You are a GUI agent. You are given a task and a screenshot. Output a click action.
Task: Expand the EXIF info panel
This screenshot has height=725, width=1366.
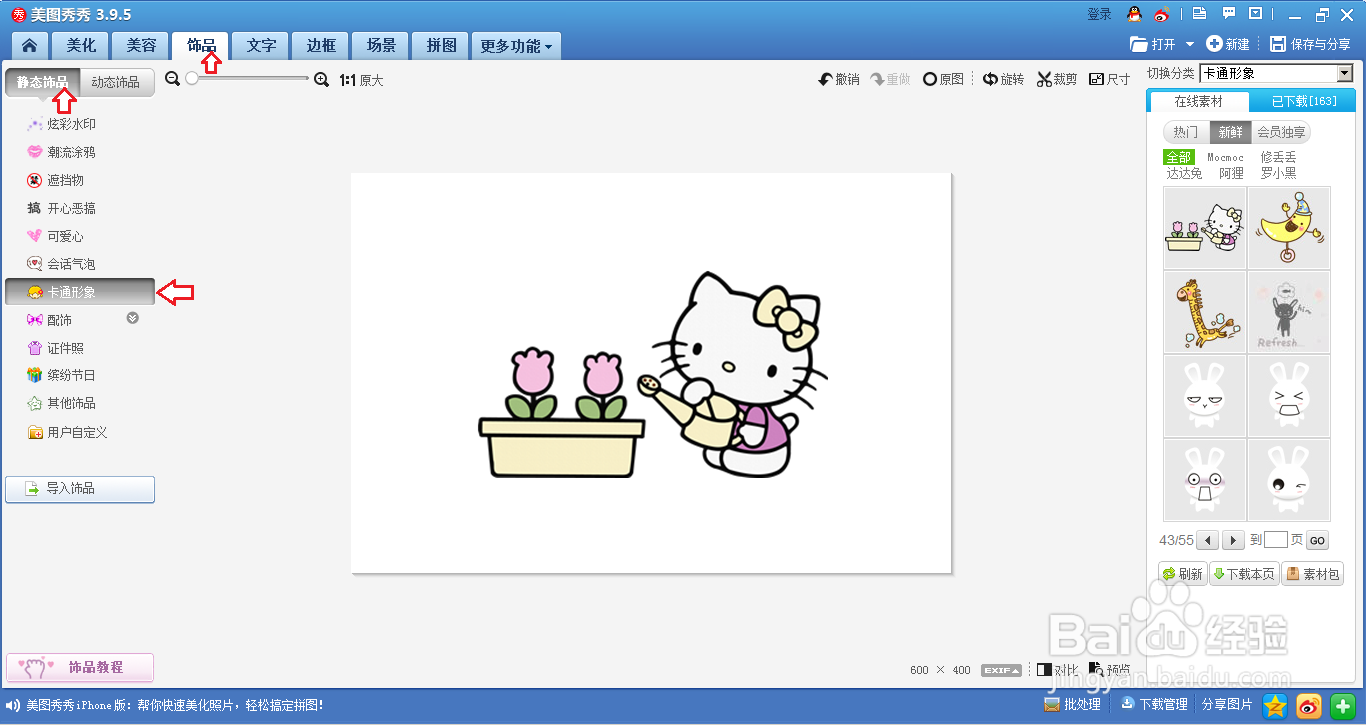(x=1001, y=670)
